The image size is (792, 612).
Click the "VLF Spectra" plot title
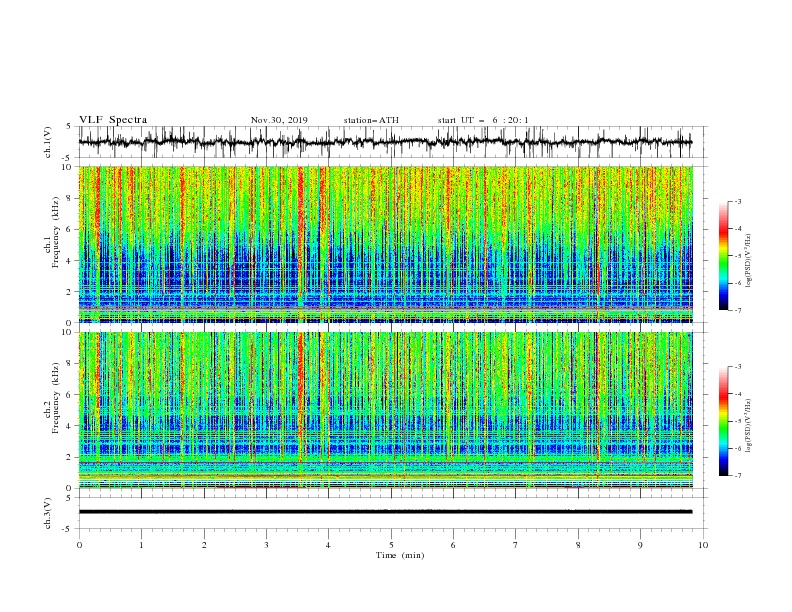(x=113, y=120)
